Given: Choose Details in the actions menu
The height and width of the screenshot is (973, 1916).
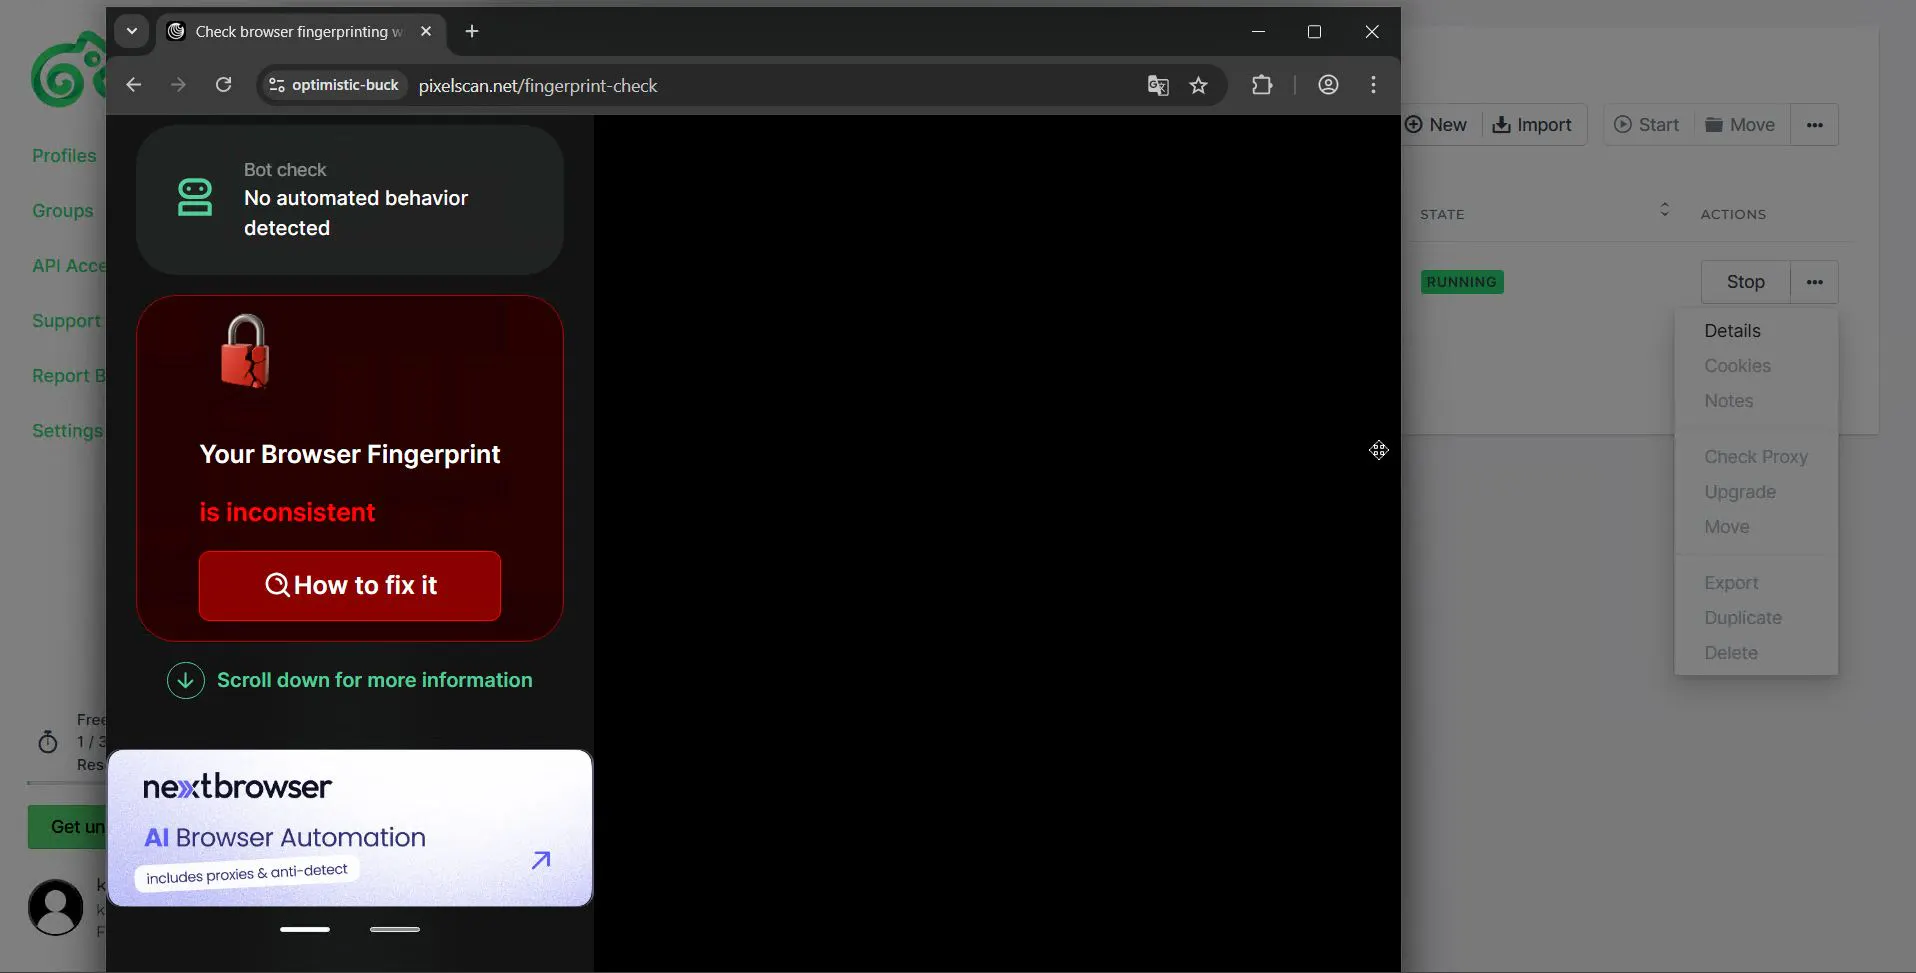Looking at the screenshot, I should (x=1732, y=331).
